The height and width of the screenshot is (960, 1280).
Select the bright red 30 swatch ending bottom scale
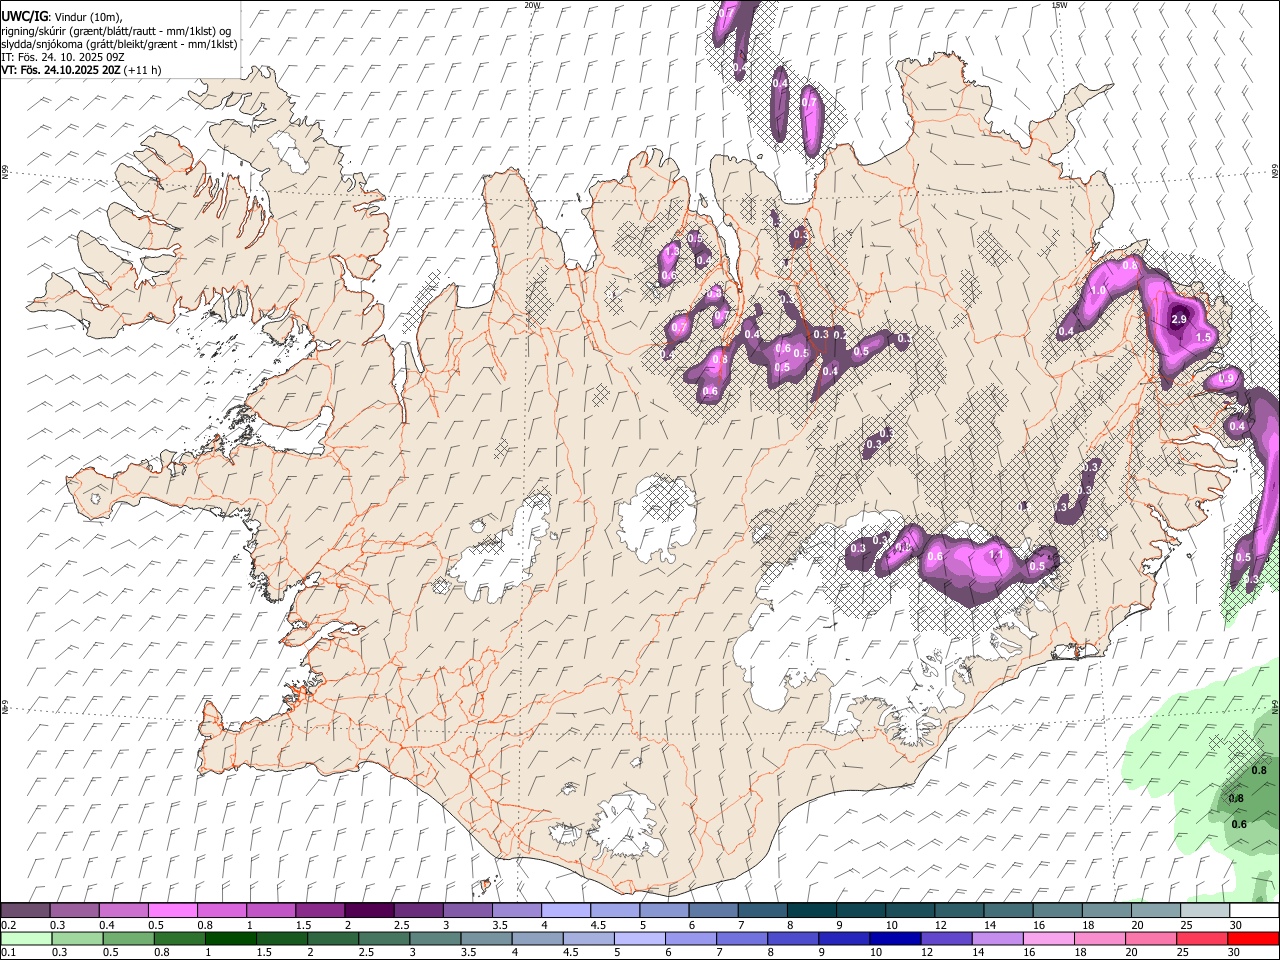(x=1254, y=939)
